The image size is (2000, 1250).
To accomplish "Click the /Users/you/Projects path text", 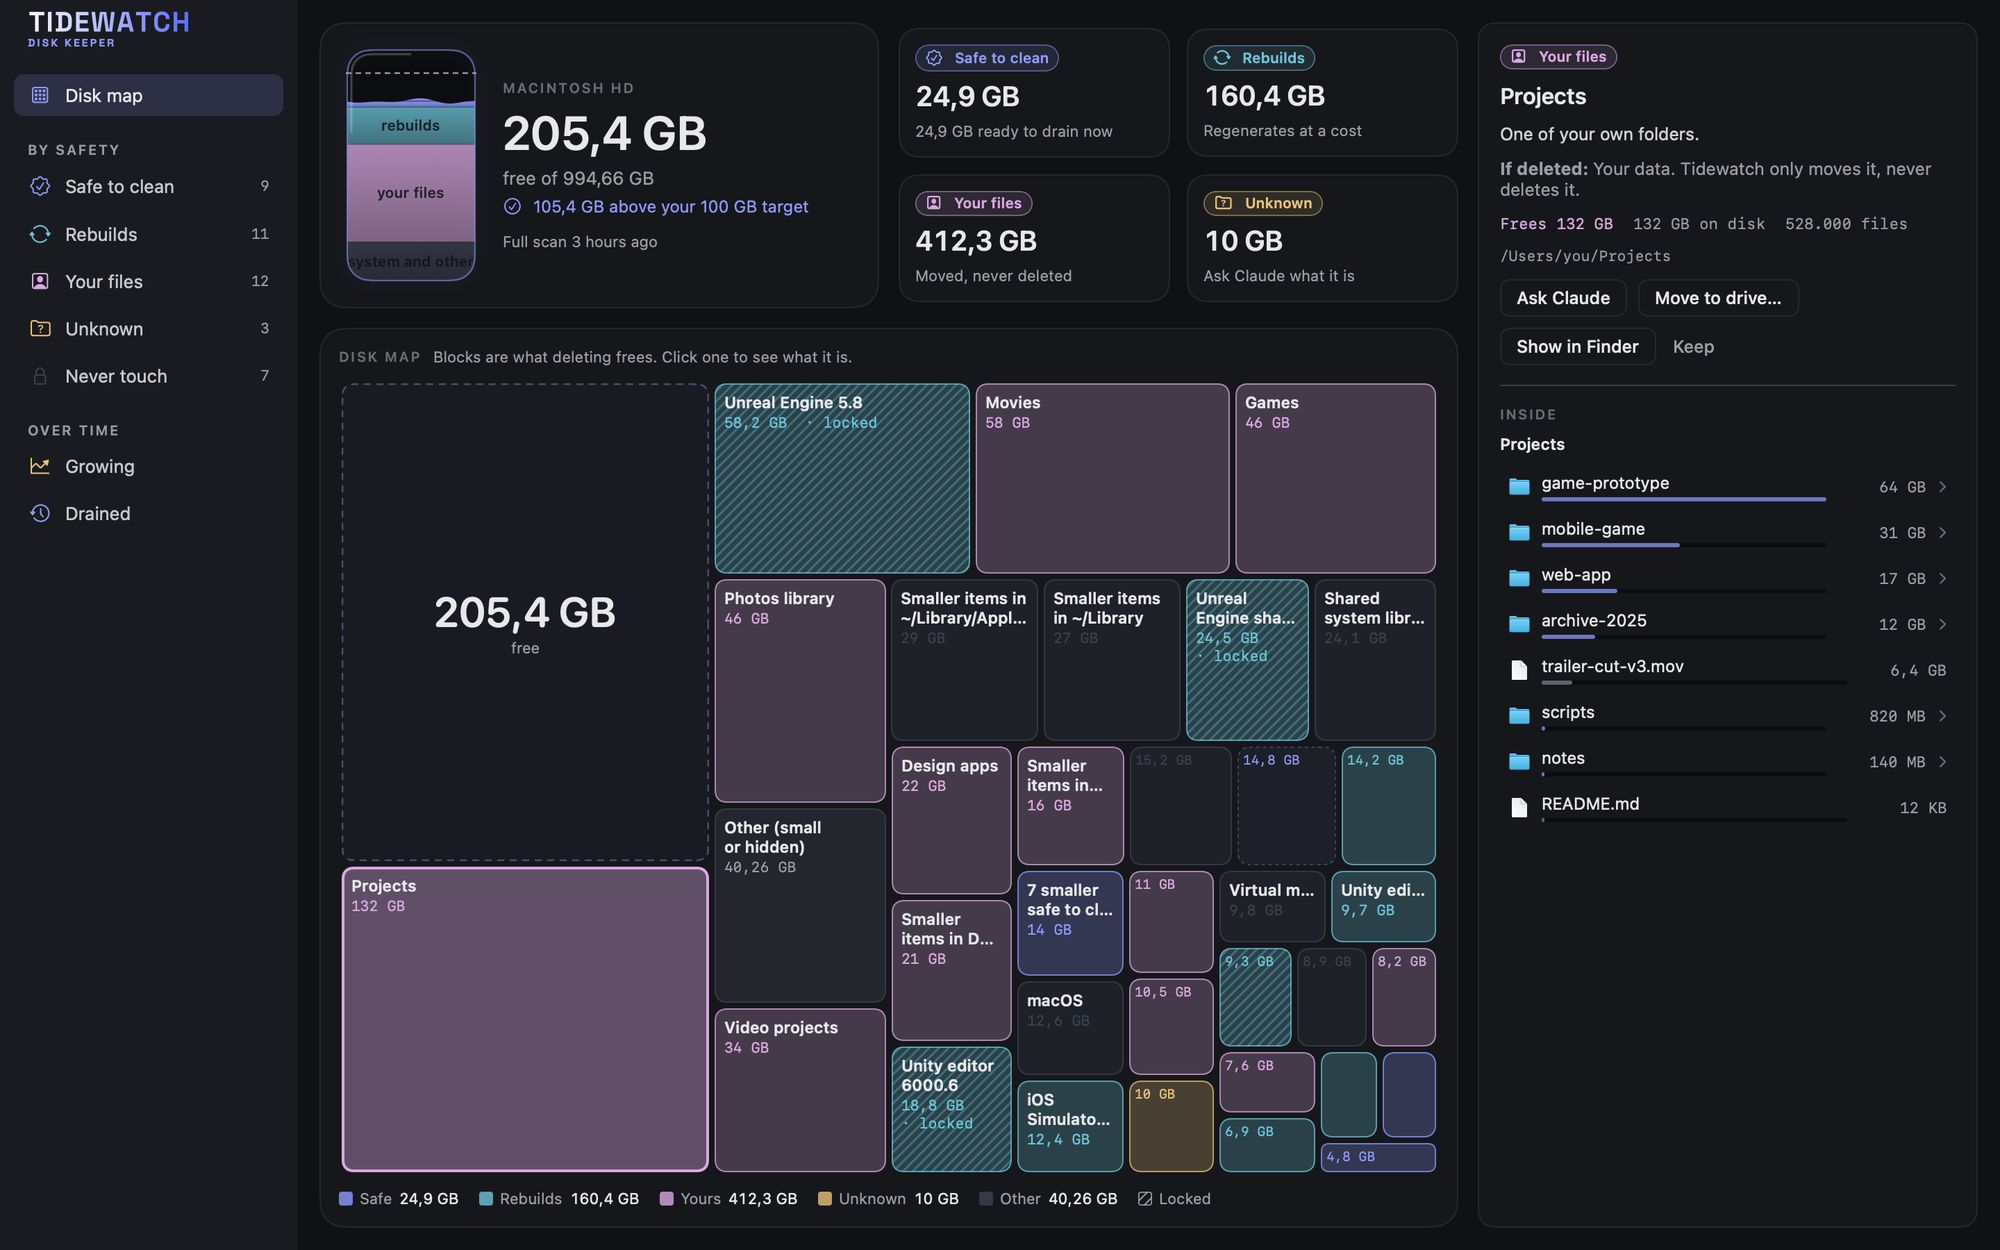I will pos(1585,256).
